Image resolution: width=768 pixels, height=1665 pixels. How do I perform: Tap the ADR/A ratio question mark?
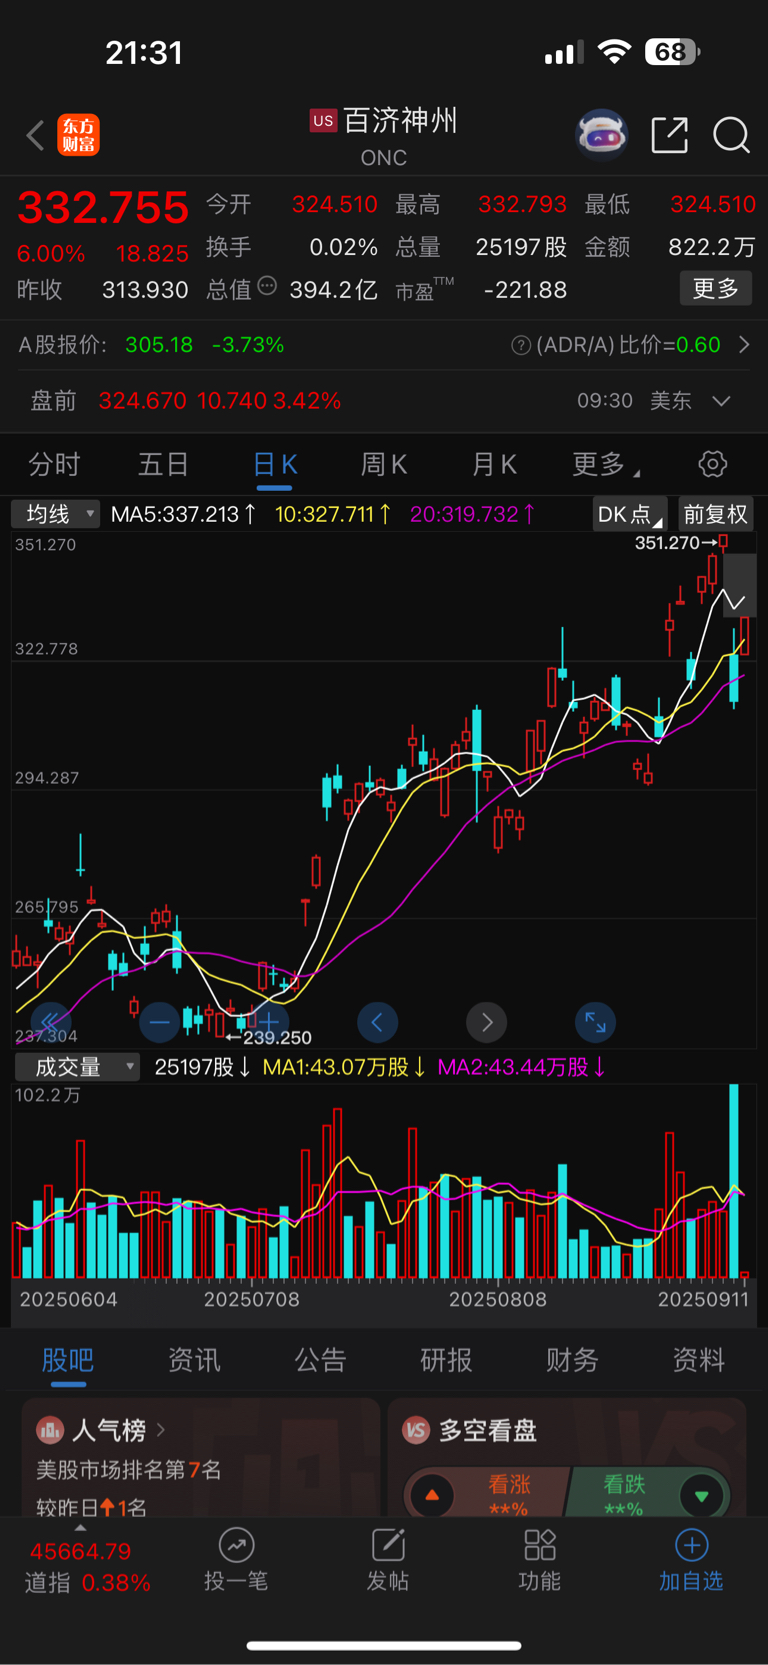[521, 345]
